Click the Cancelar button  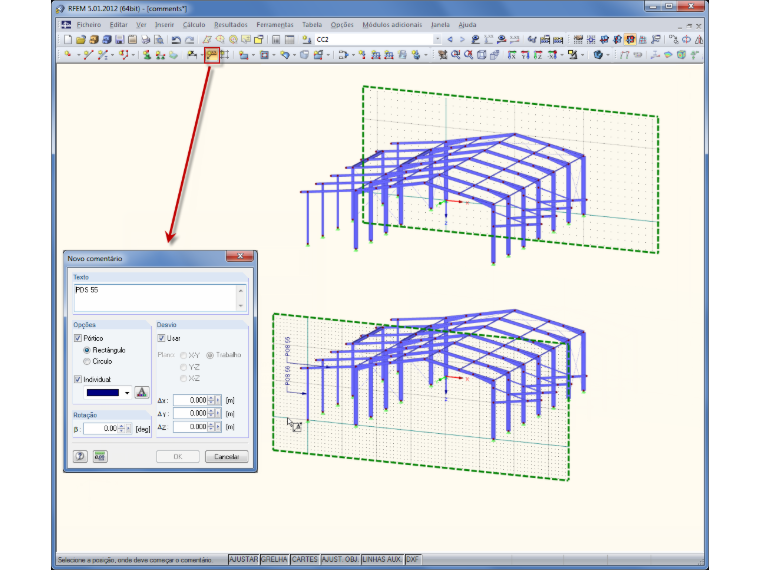(226, 457)
